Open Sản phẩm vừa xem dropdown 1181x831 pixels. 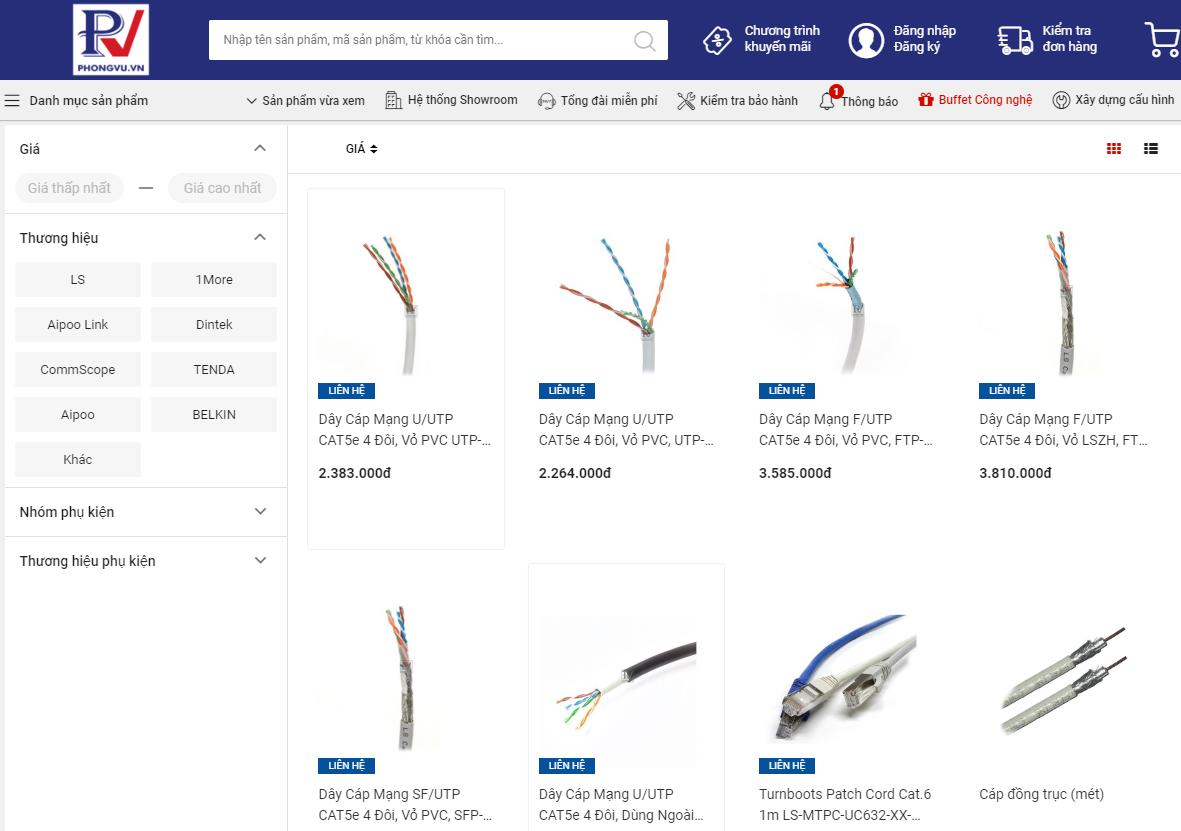306,100
